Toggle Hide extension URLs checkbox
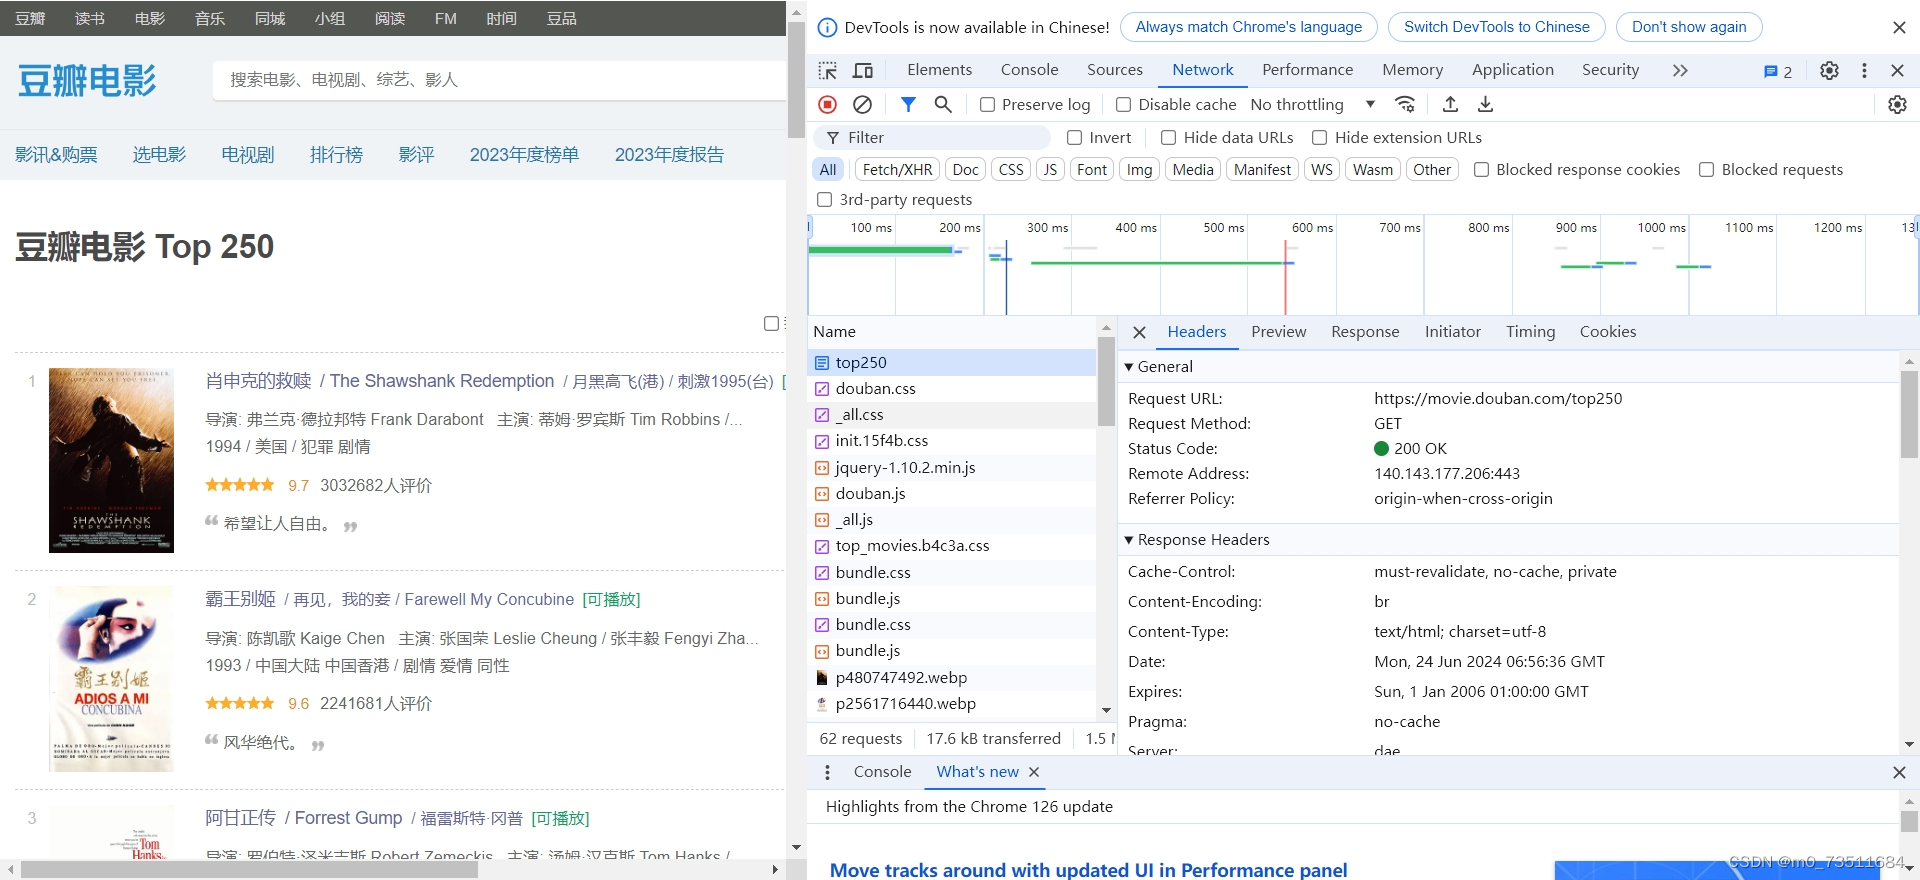 pyautogui.click(x=1319, y=137)
